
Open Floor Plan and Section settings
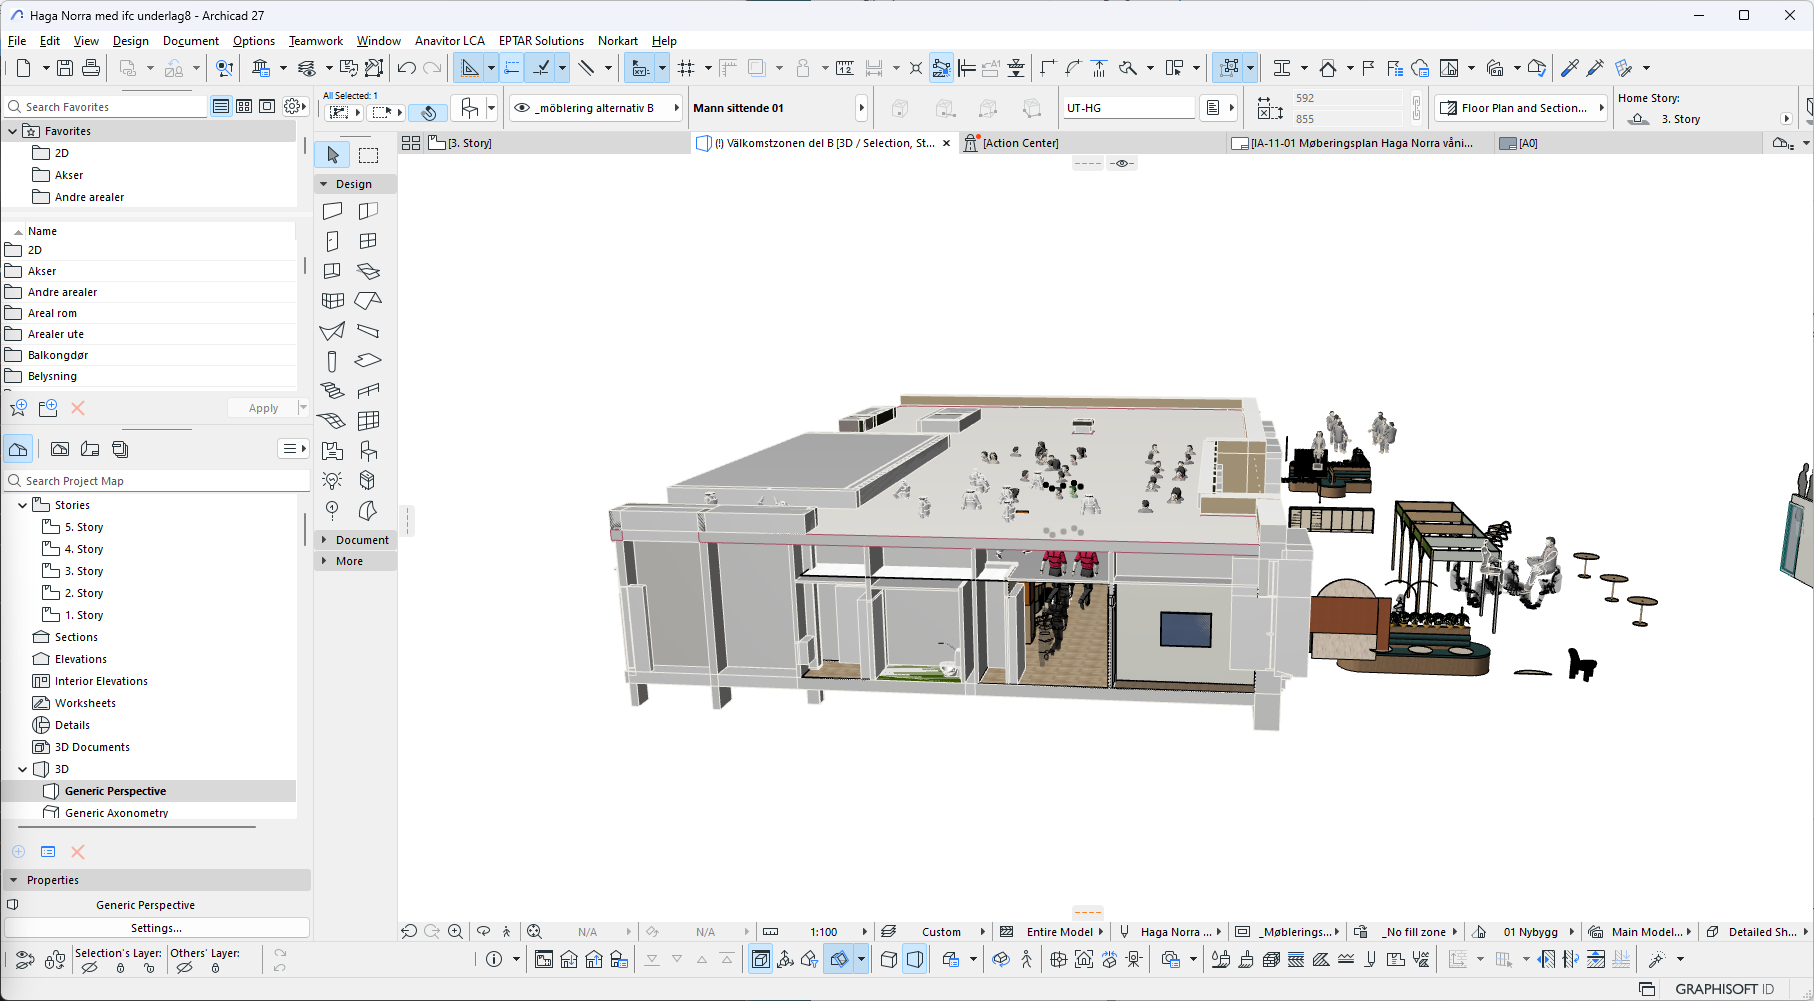tap(1522, 108)
